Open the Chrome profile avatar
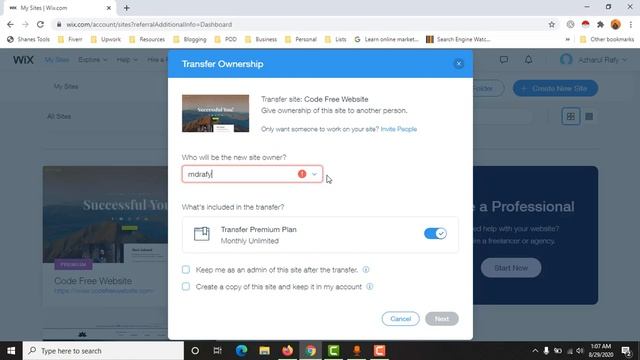 616,24
